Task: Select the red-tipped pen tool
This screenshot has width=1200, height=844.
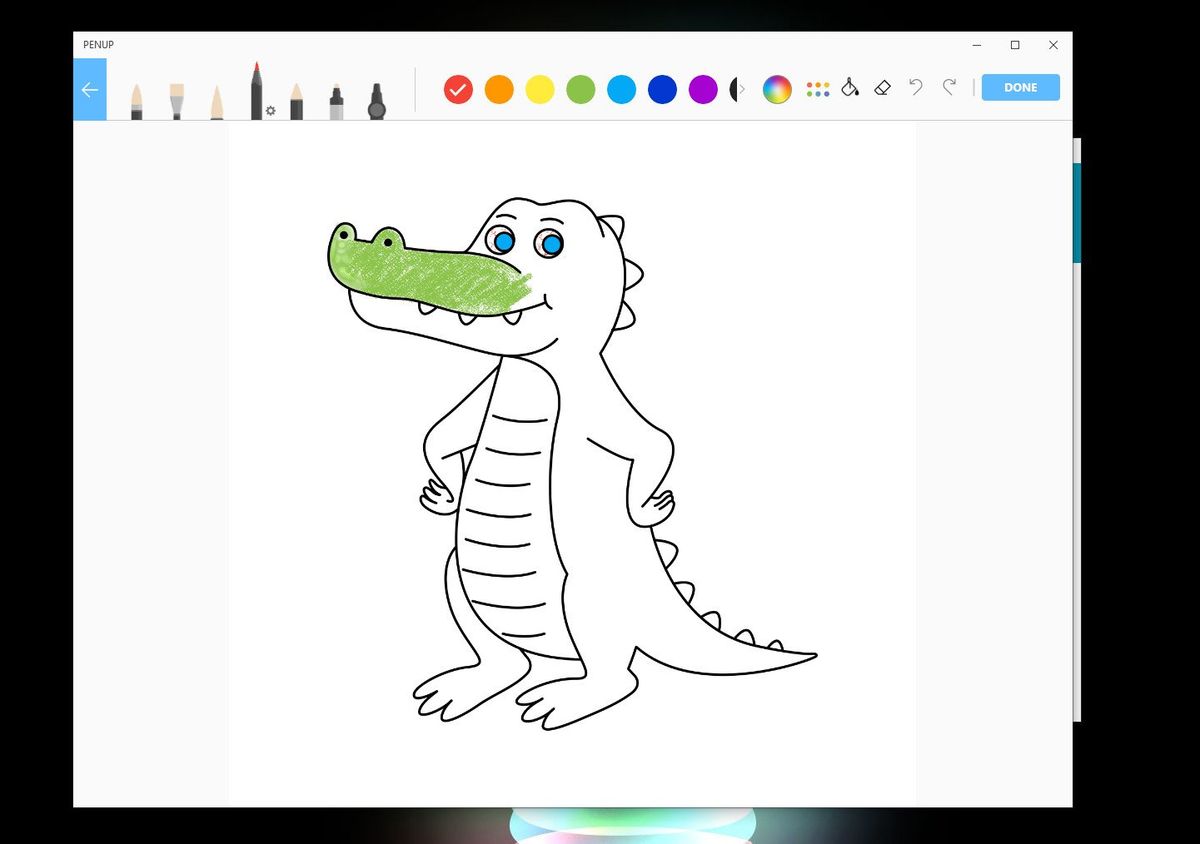Action: point(256,92)
